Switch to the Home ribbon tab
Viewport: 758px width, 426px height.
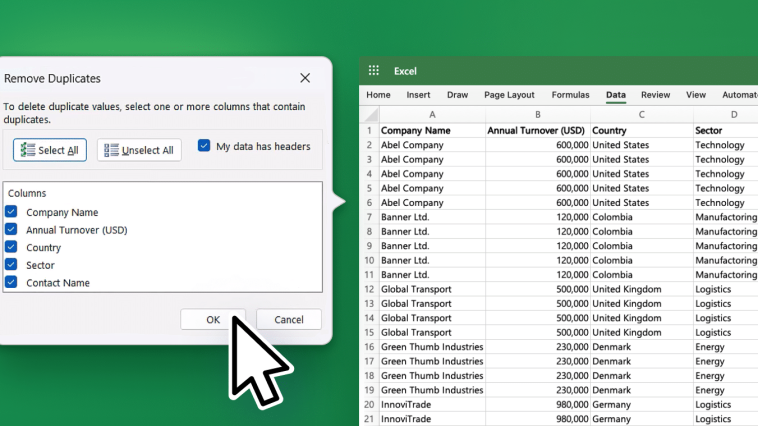(378, 95)
